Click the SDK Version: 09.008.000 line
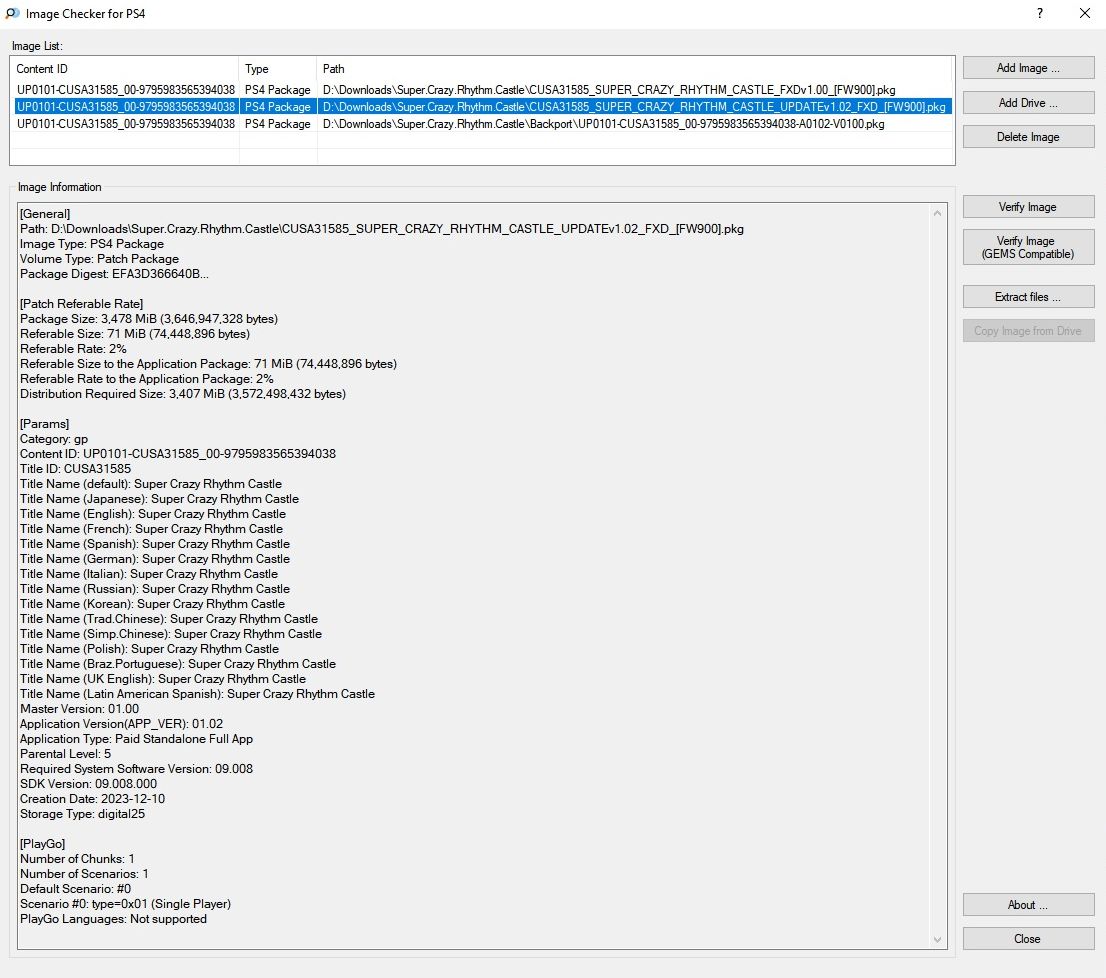This screenshot has width=1106, height=978. (x=89, y=784)
